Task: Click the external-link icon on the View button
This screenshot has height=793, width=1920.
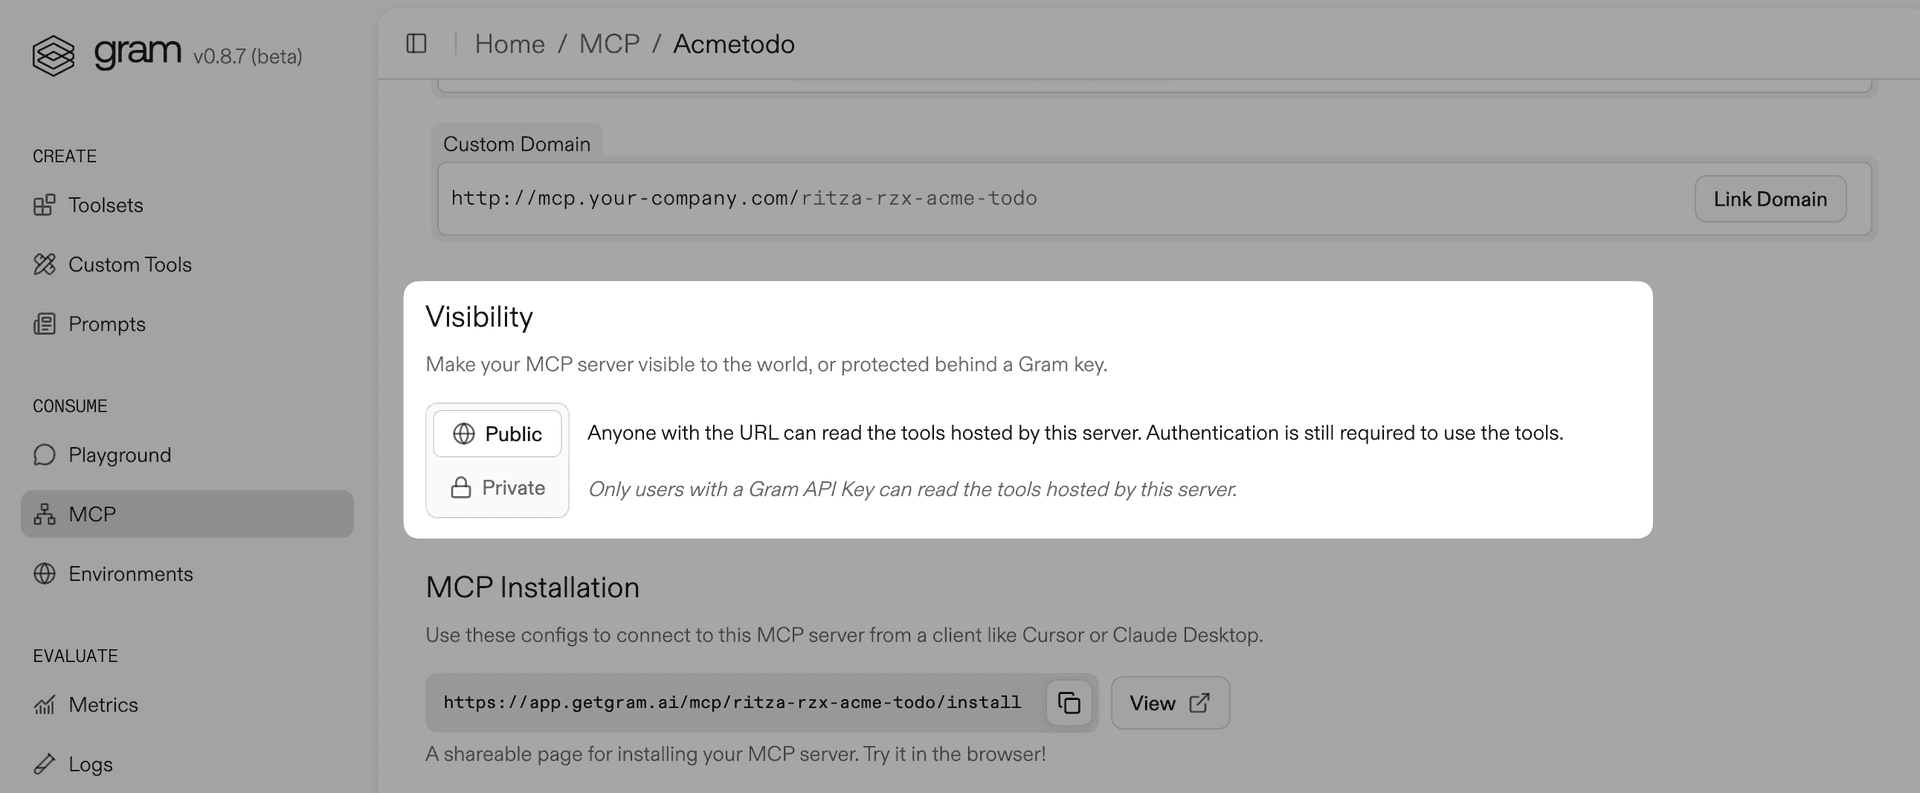Action: point(1199,703)
